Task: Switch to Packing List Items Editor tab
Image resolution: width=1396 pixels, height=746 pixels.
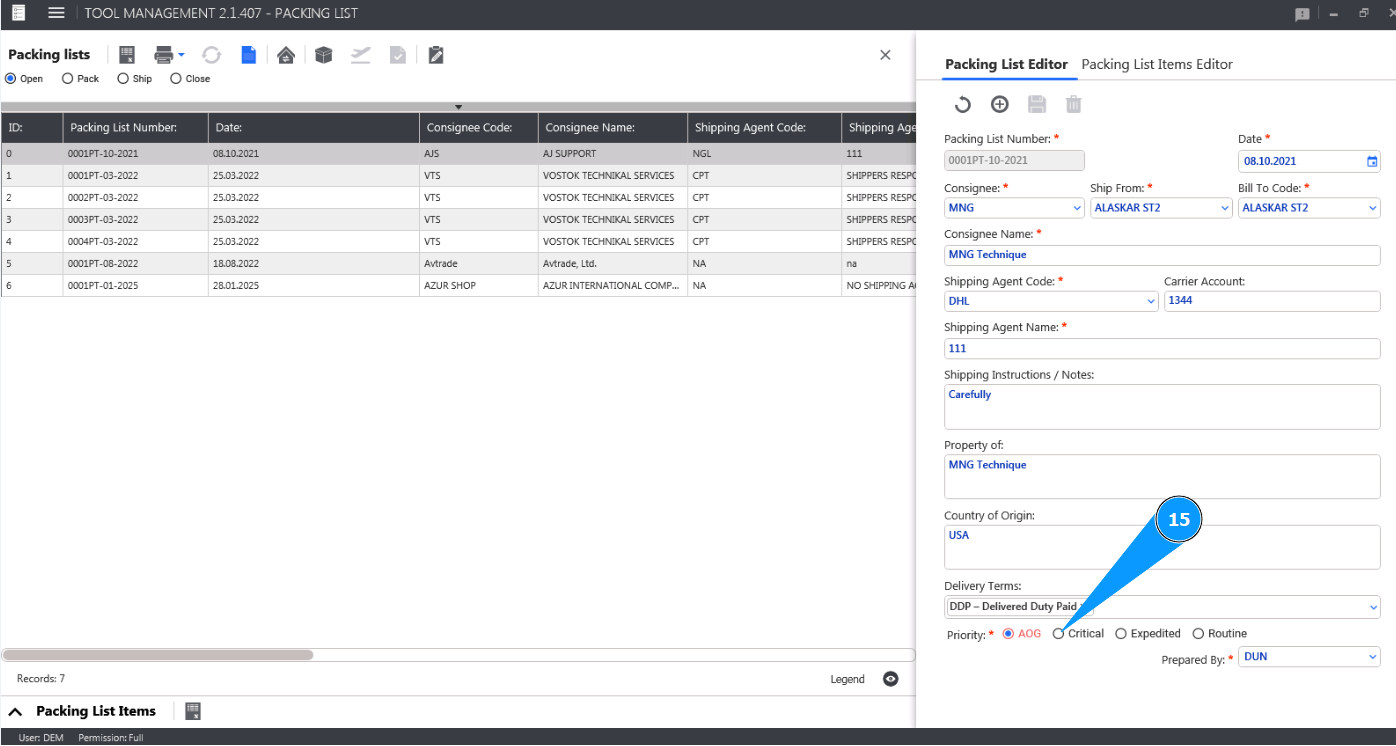Action: (1157, 64)
